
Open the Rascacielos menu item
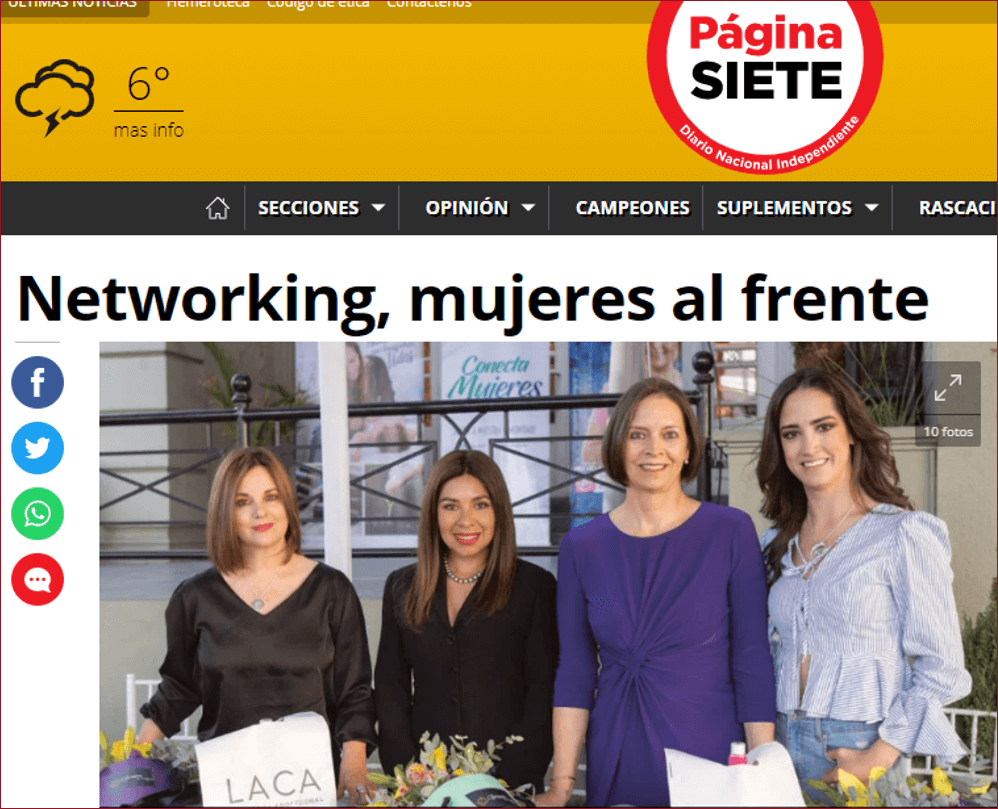957,208
